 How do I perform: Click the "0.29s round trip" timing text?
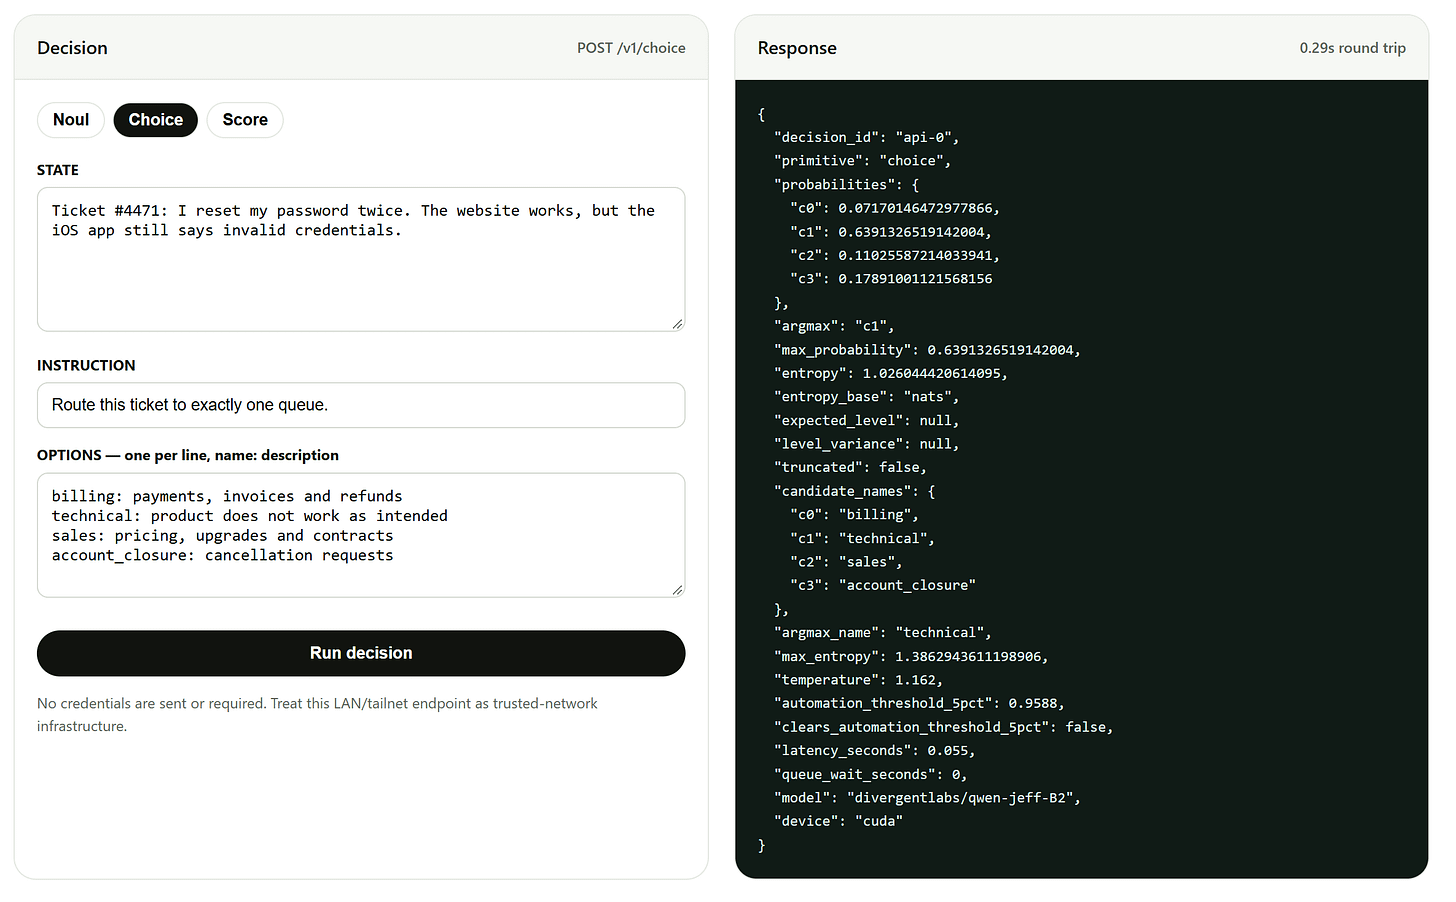pyautogui.click(x=1352, y=48)
